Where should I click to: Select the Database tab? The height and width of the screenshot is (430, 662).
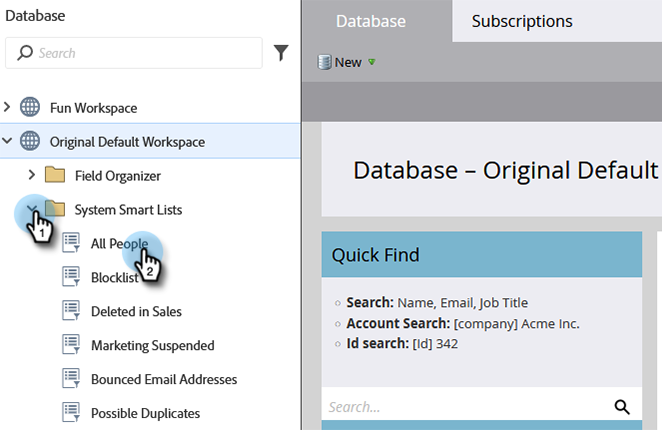[371, 21]
